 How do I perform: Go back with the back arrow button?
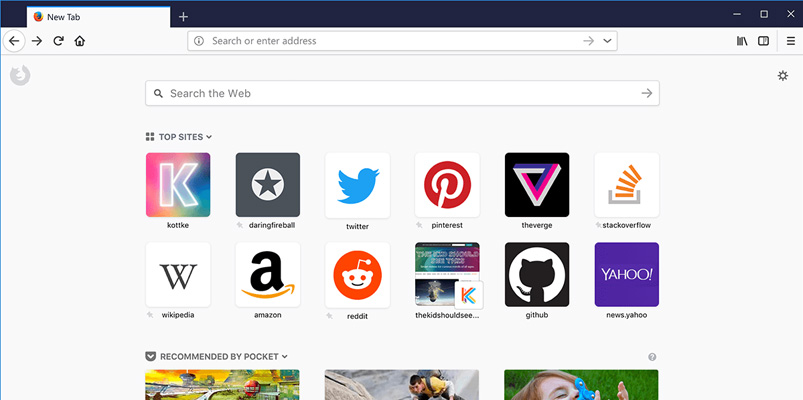pos(14,41)
